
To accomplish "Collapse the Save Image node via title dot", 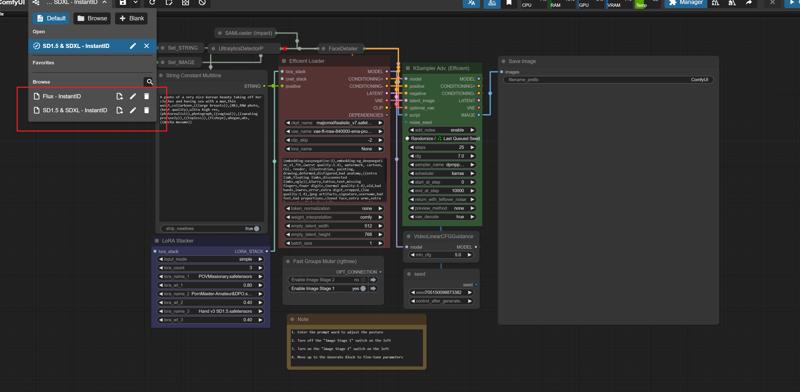I will tap(503, 61).
